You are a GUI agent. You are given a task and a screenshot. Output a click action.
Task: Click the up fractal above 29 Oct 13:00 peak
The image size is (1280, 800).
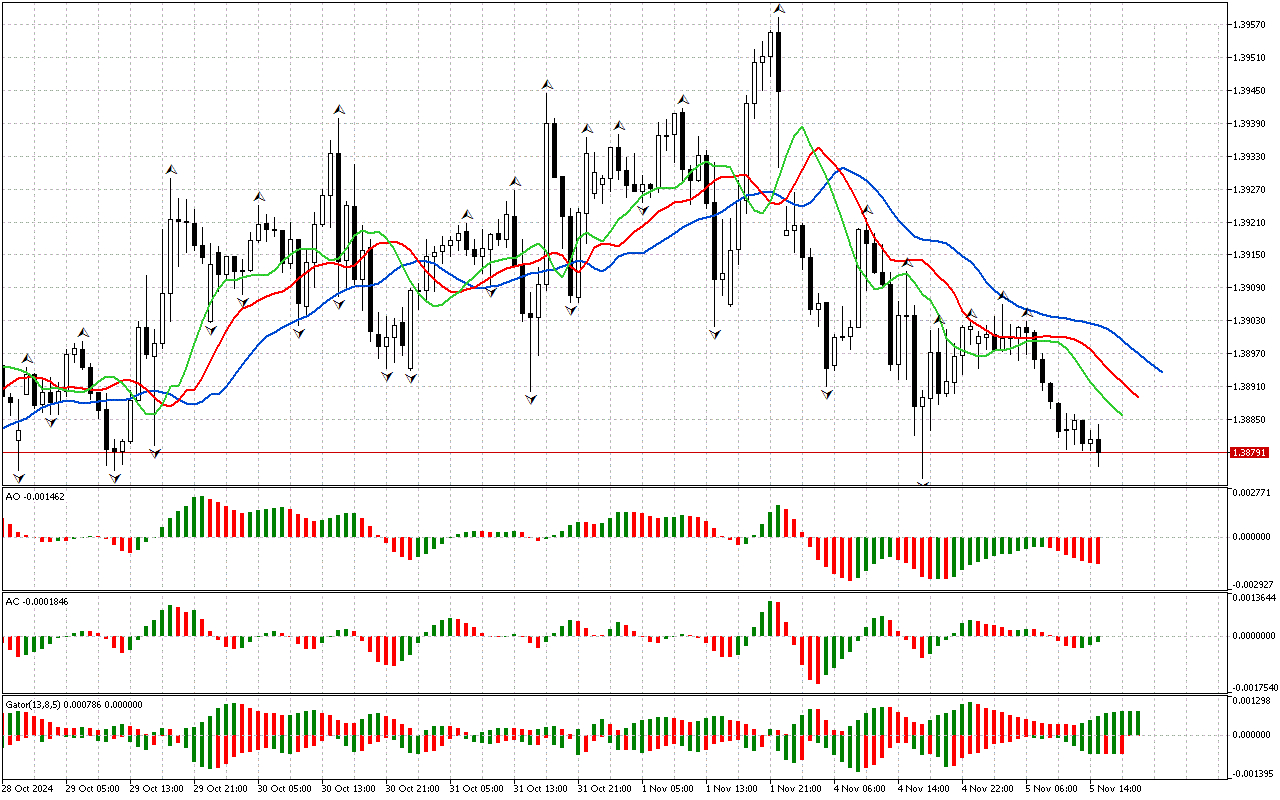171,170
